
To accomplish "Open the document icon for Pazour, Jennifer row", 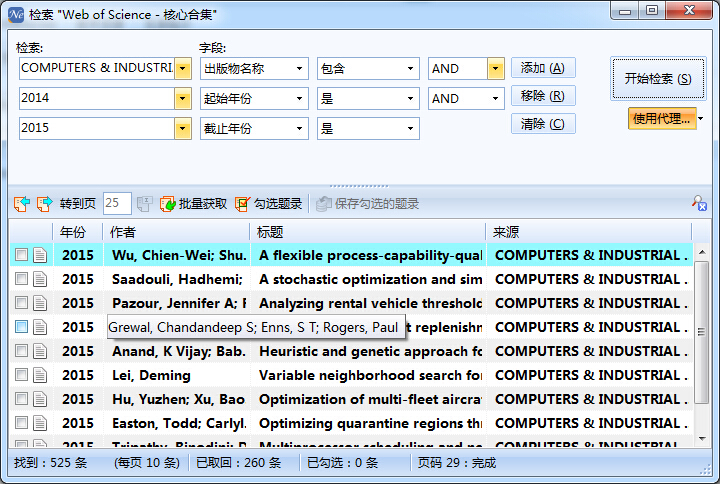I will (x=40, y=303).
